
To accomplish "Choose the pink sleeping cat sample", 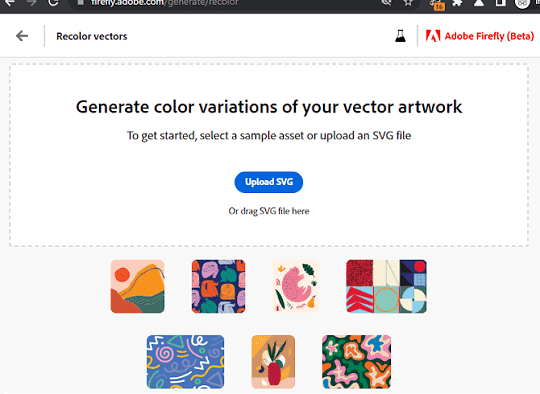I will point(296,287).
